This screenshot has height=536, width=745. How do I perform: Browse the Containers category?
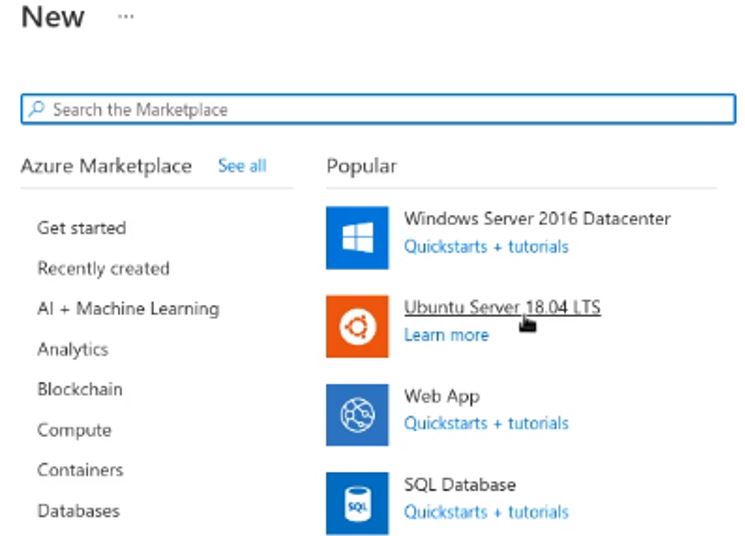point(80,470)
